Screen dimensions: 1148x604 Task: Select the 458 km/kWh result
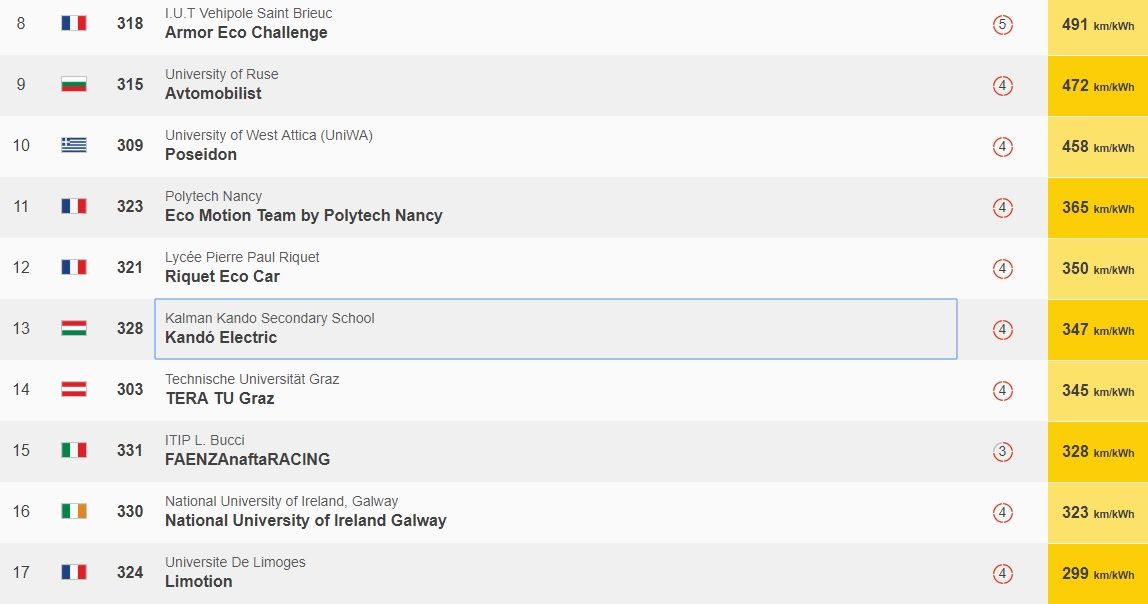[1098, 146]
